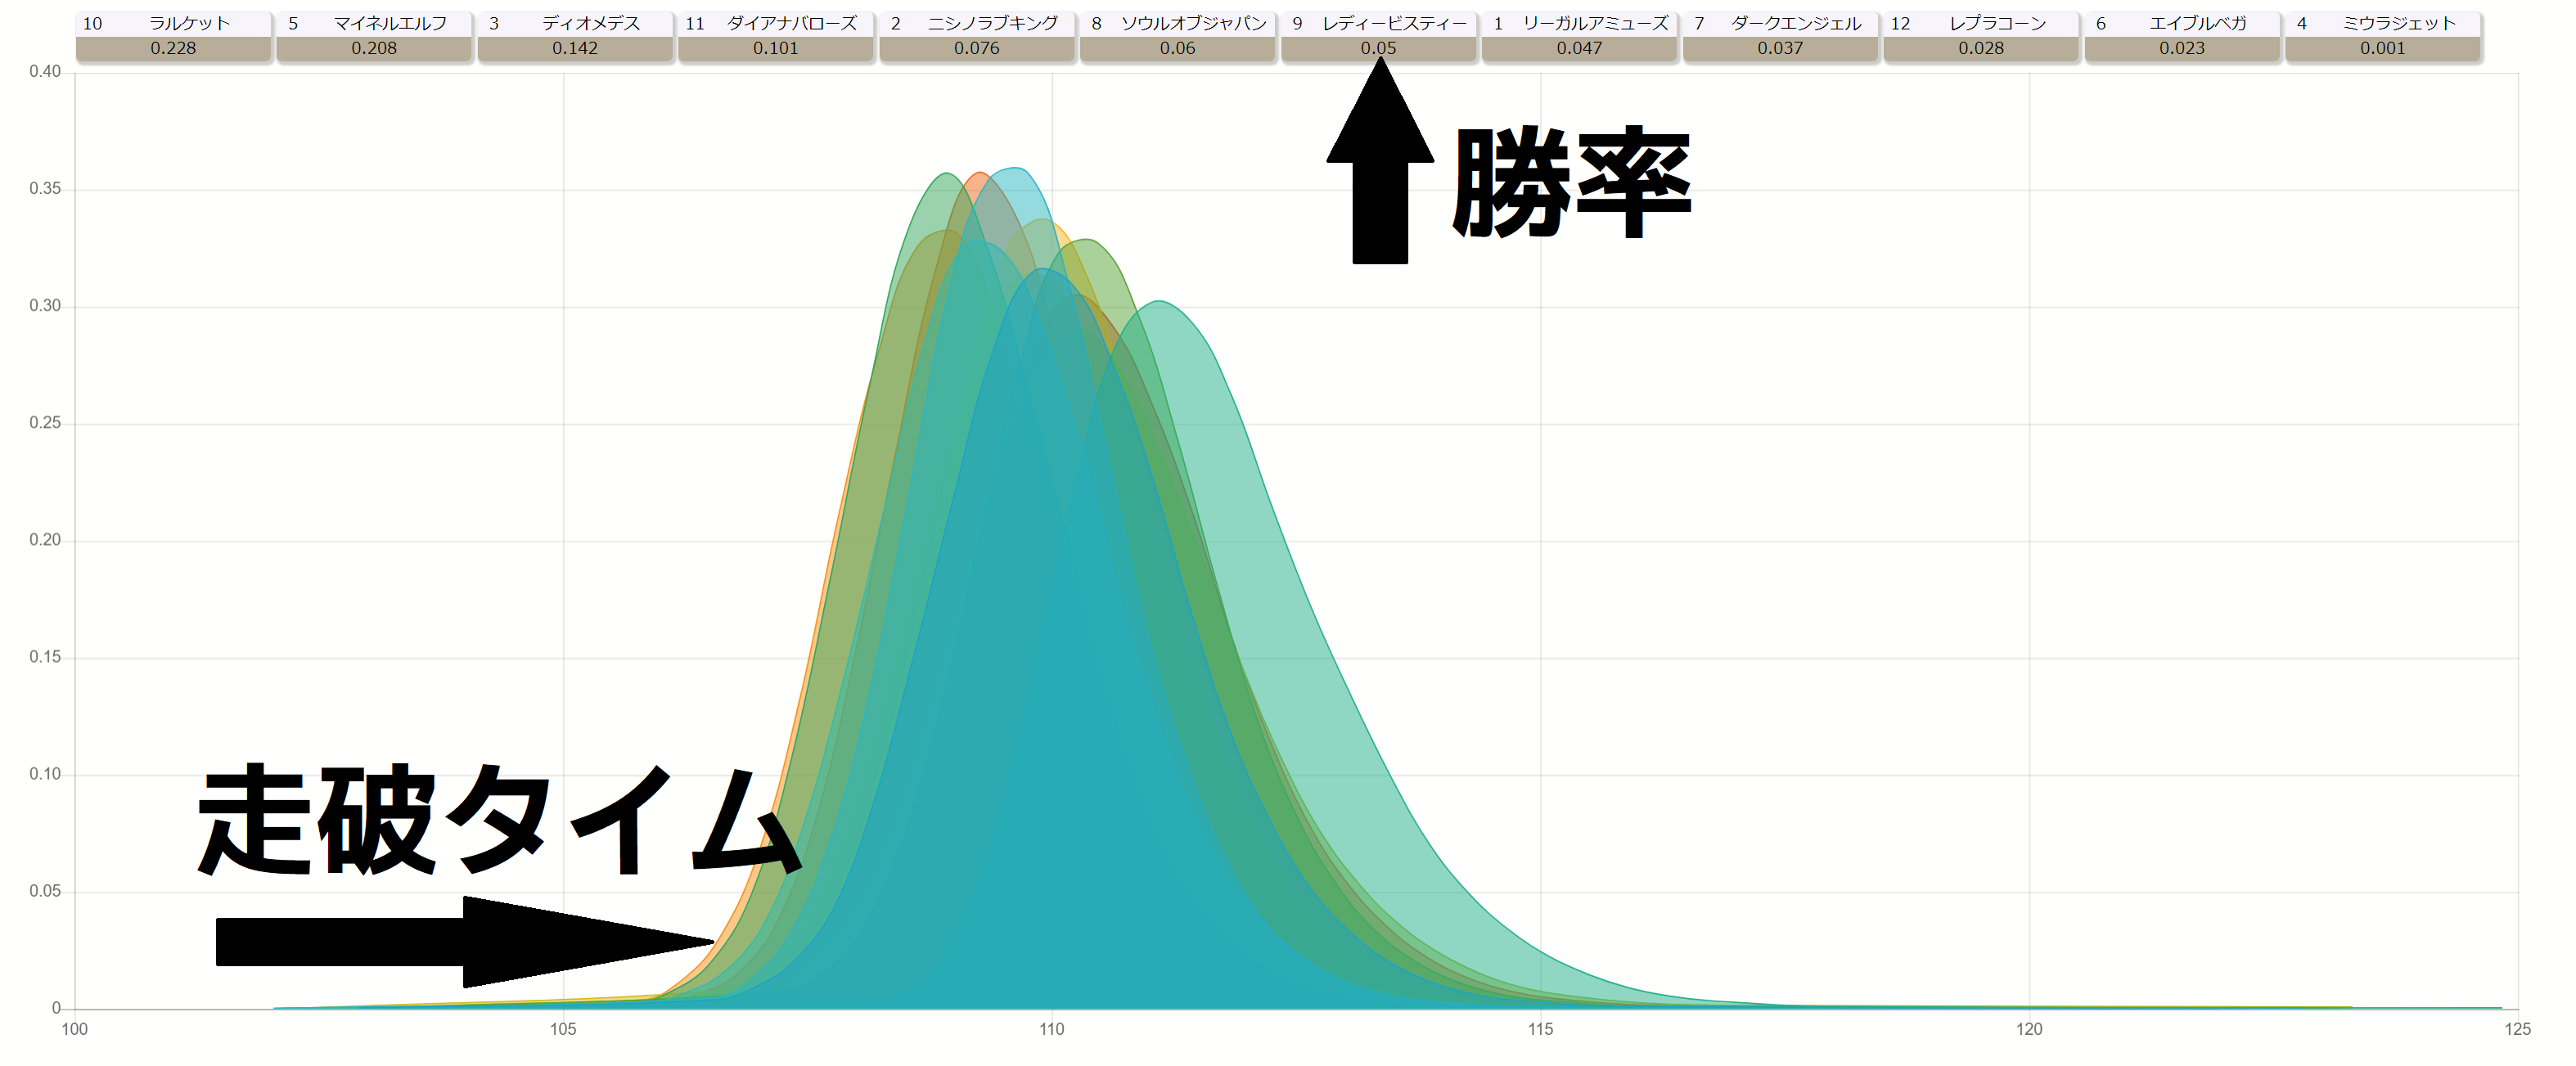Click x-axis label 110
The width and height of the screenshot is (2576, 1066).
[1052, 1029]
